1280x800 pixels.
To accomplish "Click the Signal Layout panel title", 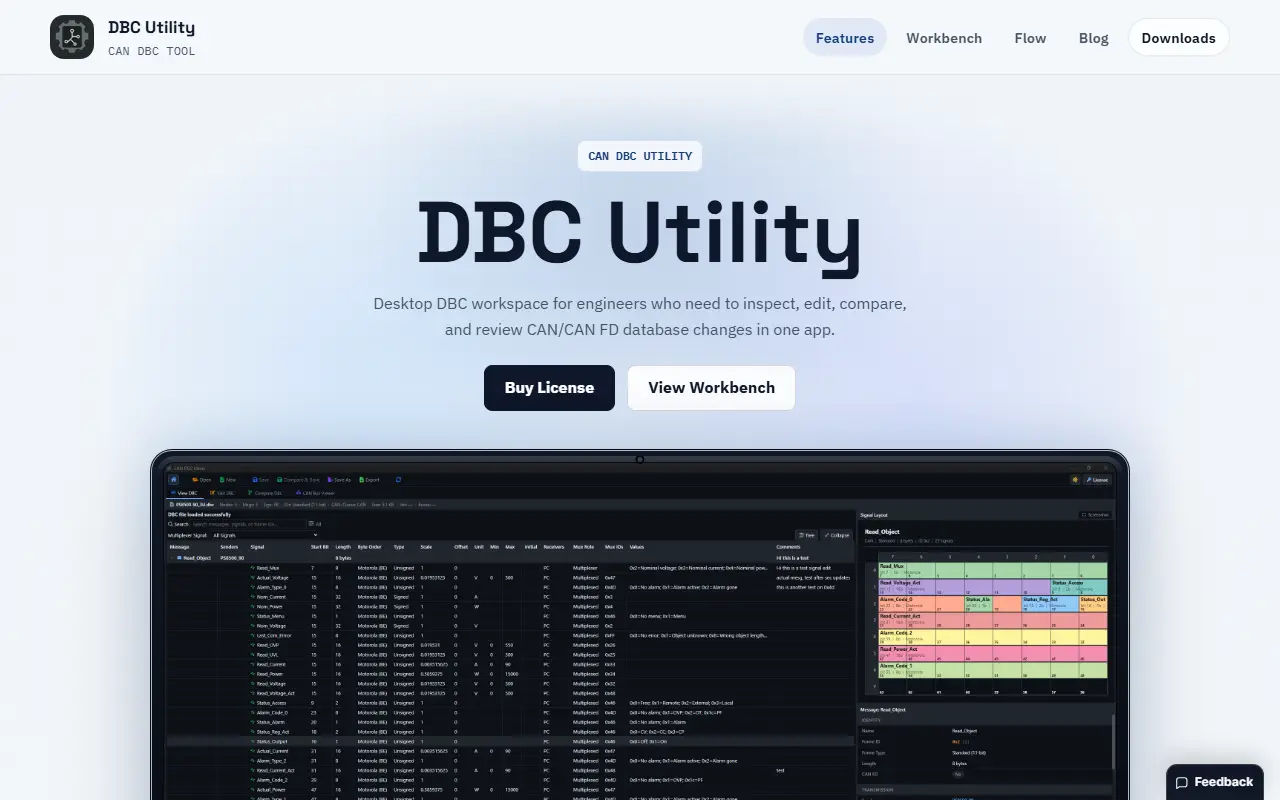I will click(x=874, y=515).
